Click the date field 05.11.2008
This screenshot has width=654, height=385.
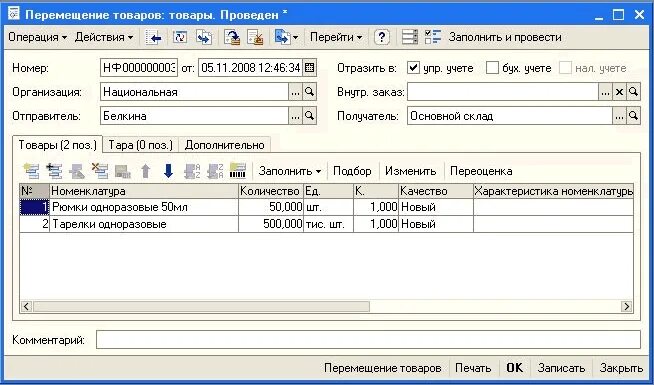point(250,68)
